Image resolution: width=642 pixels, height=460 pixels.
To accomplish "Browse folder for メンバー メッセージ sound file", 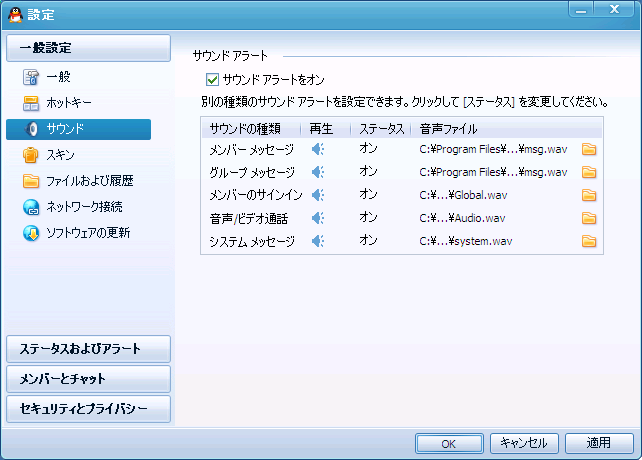I will click(589, 149).
